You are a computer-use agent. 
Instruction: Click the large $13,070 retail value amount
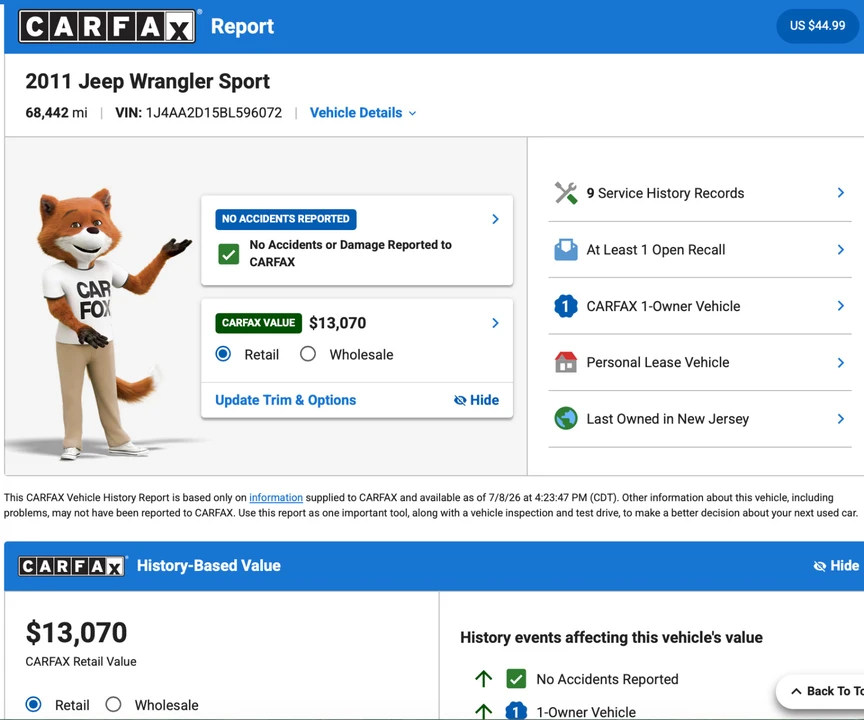click(x=77, y=632)
